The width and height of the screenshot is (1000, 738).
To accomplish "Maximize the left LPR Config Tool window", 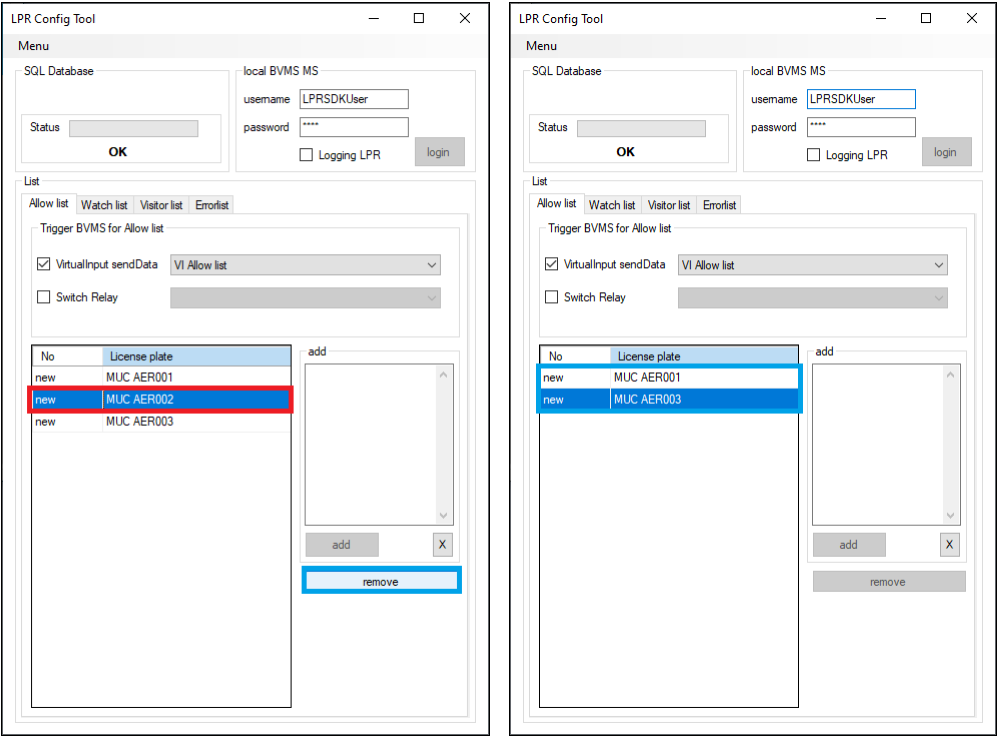I will point(419,18).
